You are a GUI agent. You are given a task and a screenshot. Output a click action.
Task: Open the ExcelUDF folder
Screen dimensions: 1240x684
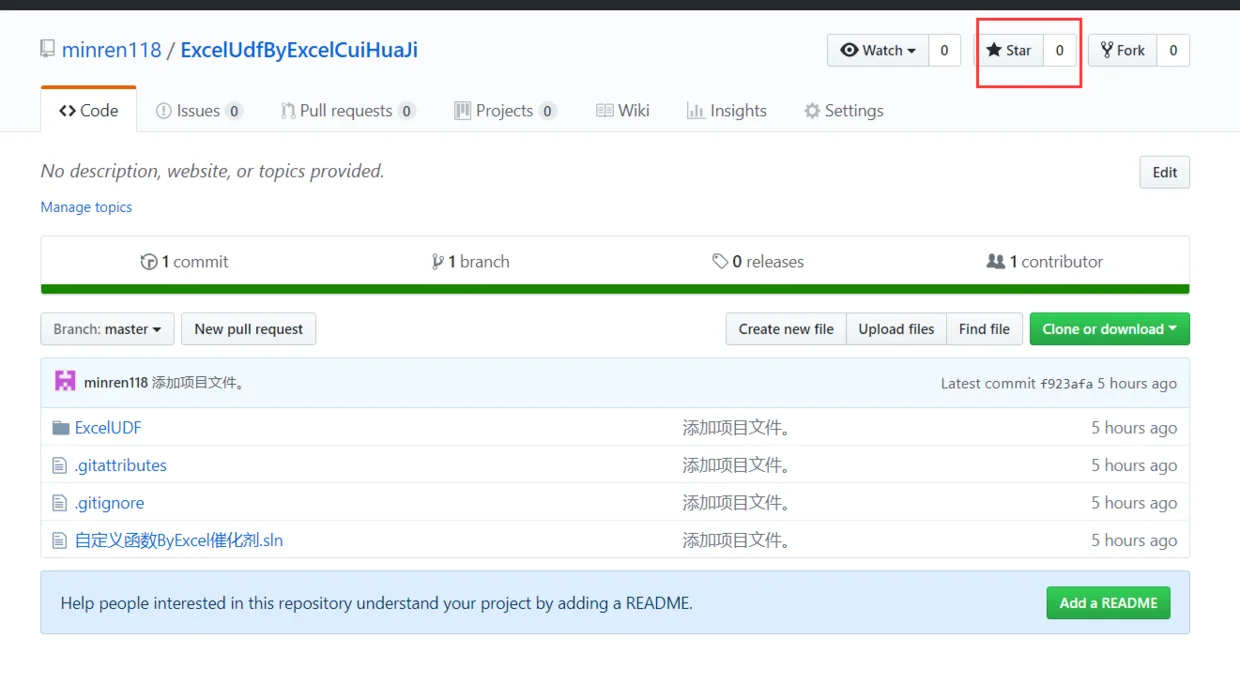[x=108, y=428]
